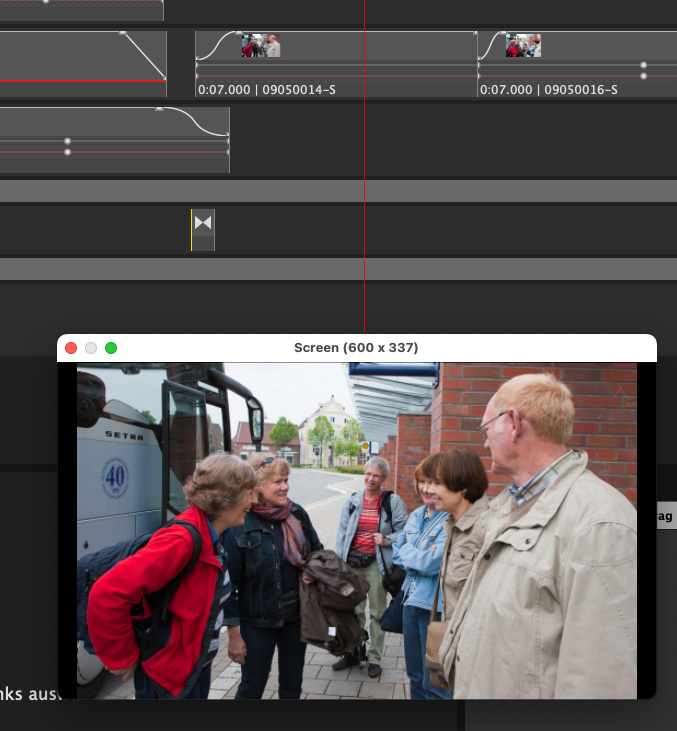Click the "Screen (600 x 337)" title bar

356,348
